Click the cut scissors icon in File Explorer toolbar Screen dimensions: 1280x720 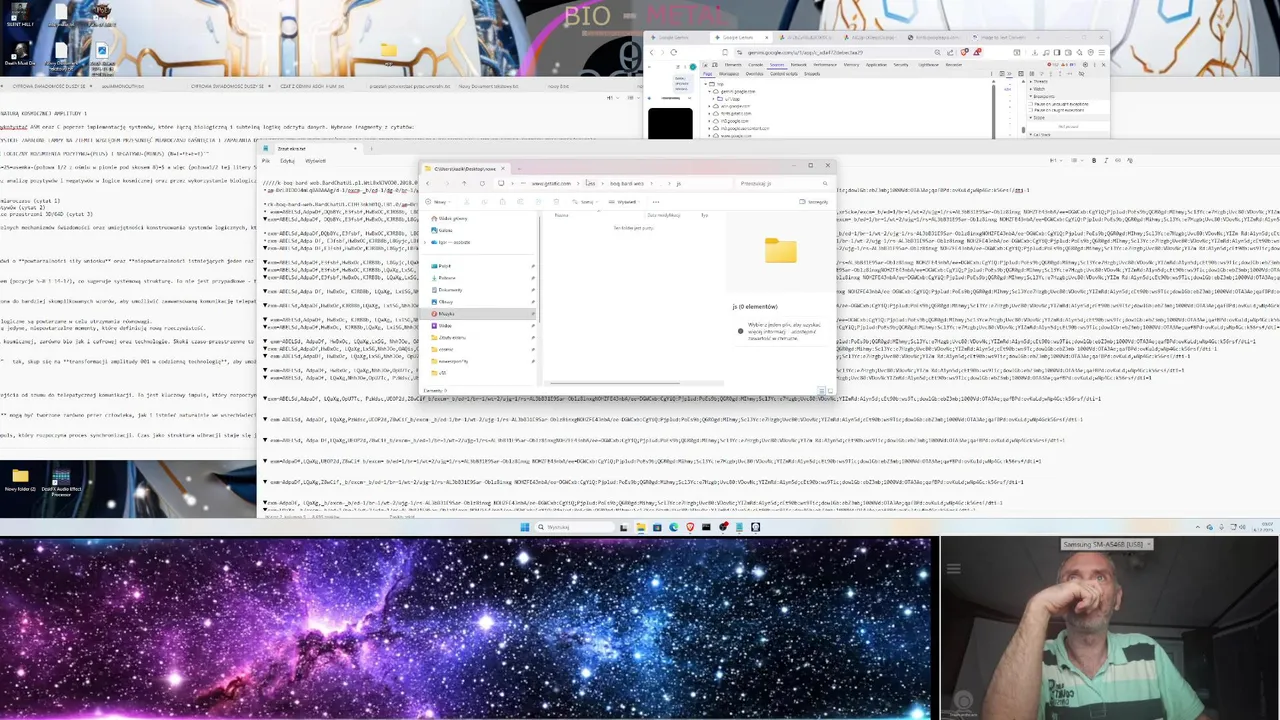pos(467,202)
